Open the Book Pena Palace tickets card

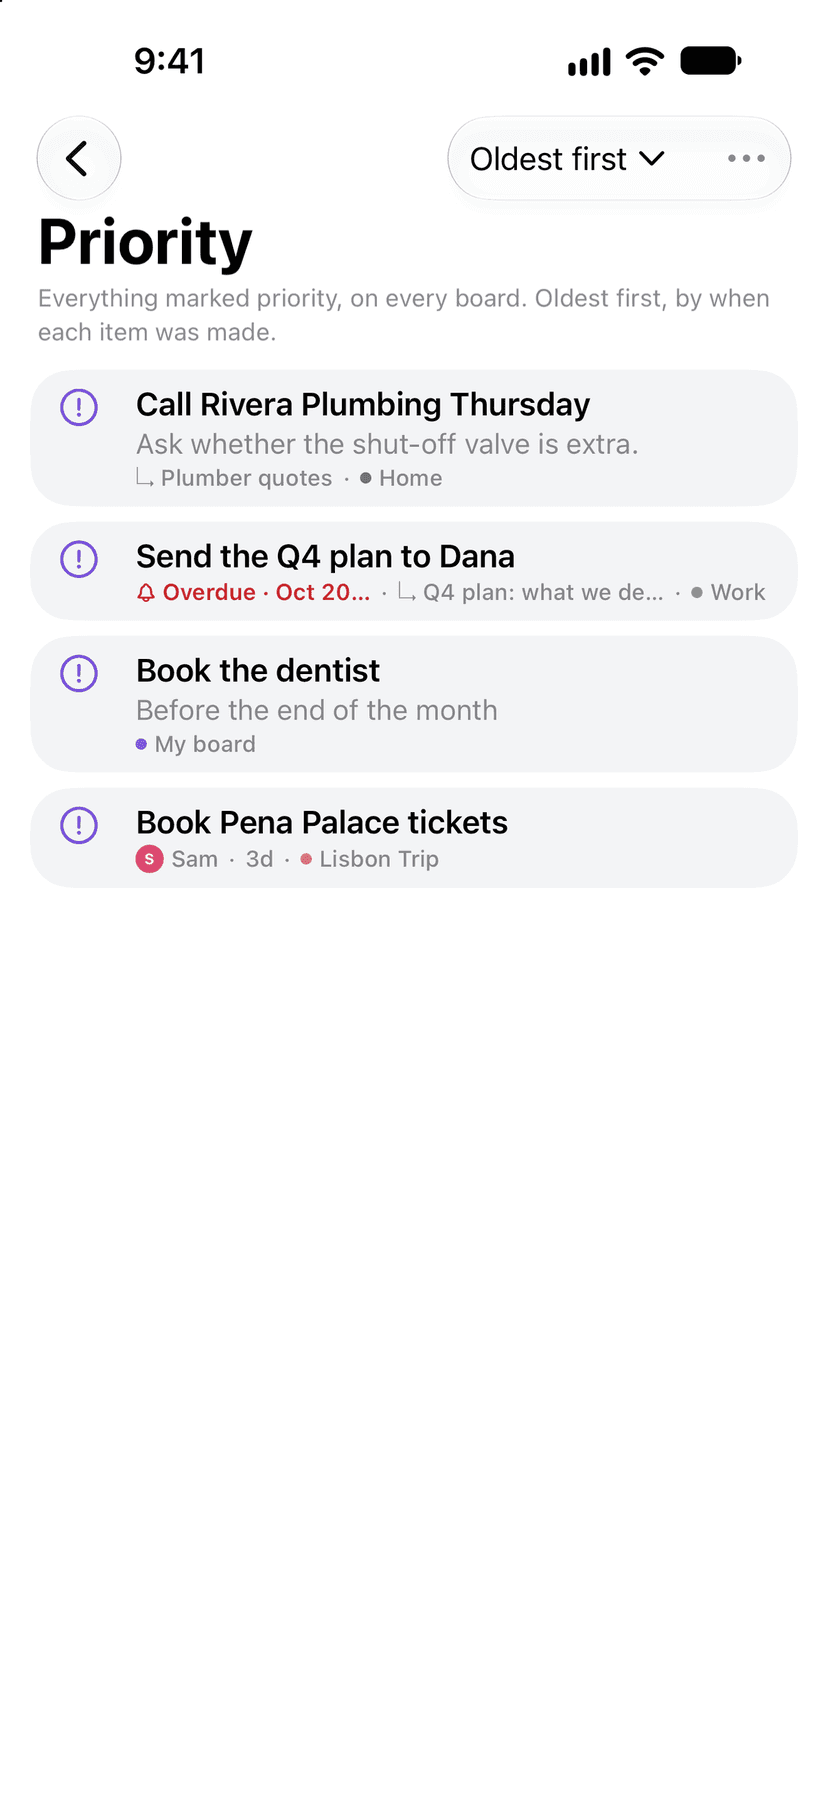click(x=414, y=838)
